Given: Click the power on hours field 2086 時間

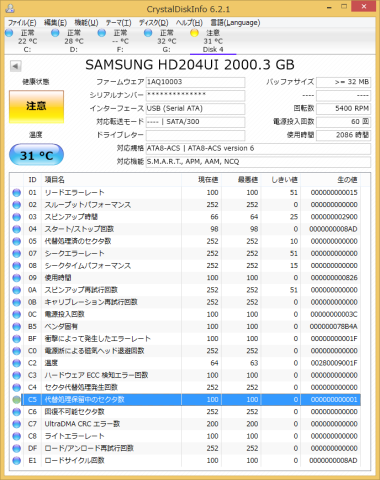Looking at the screenshot, I should [343, 135].
